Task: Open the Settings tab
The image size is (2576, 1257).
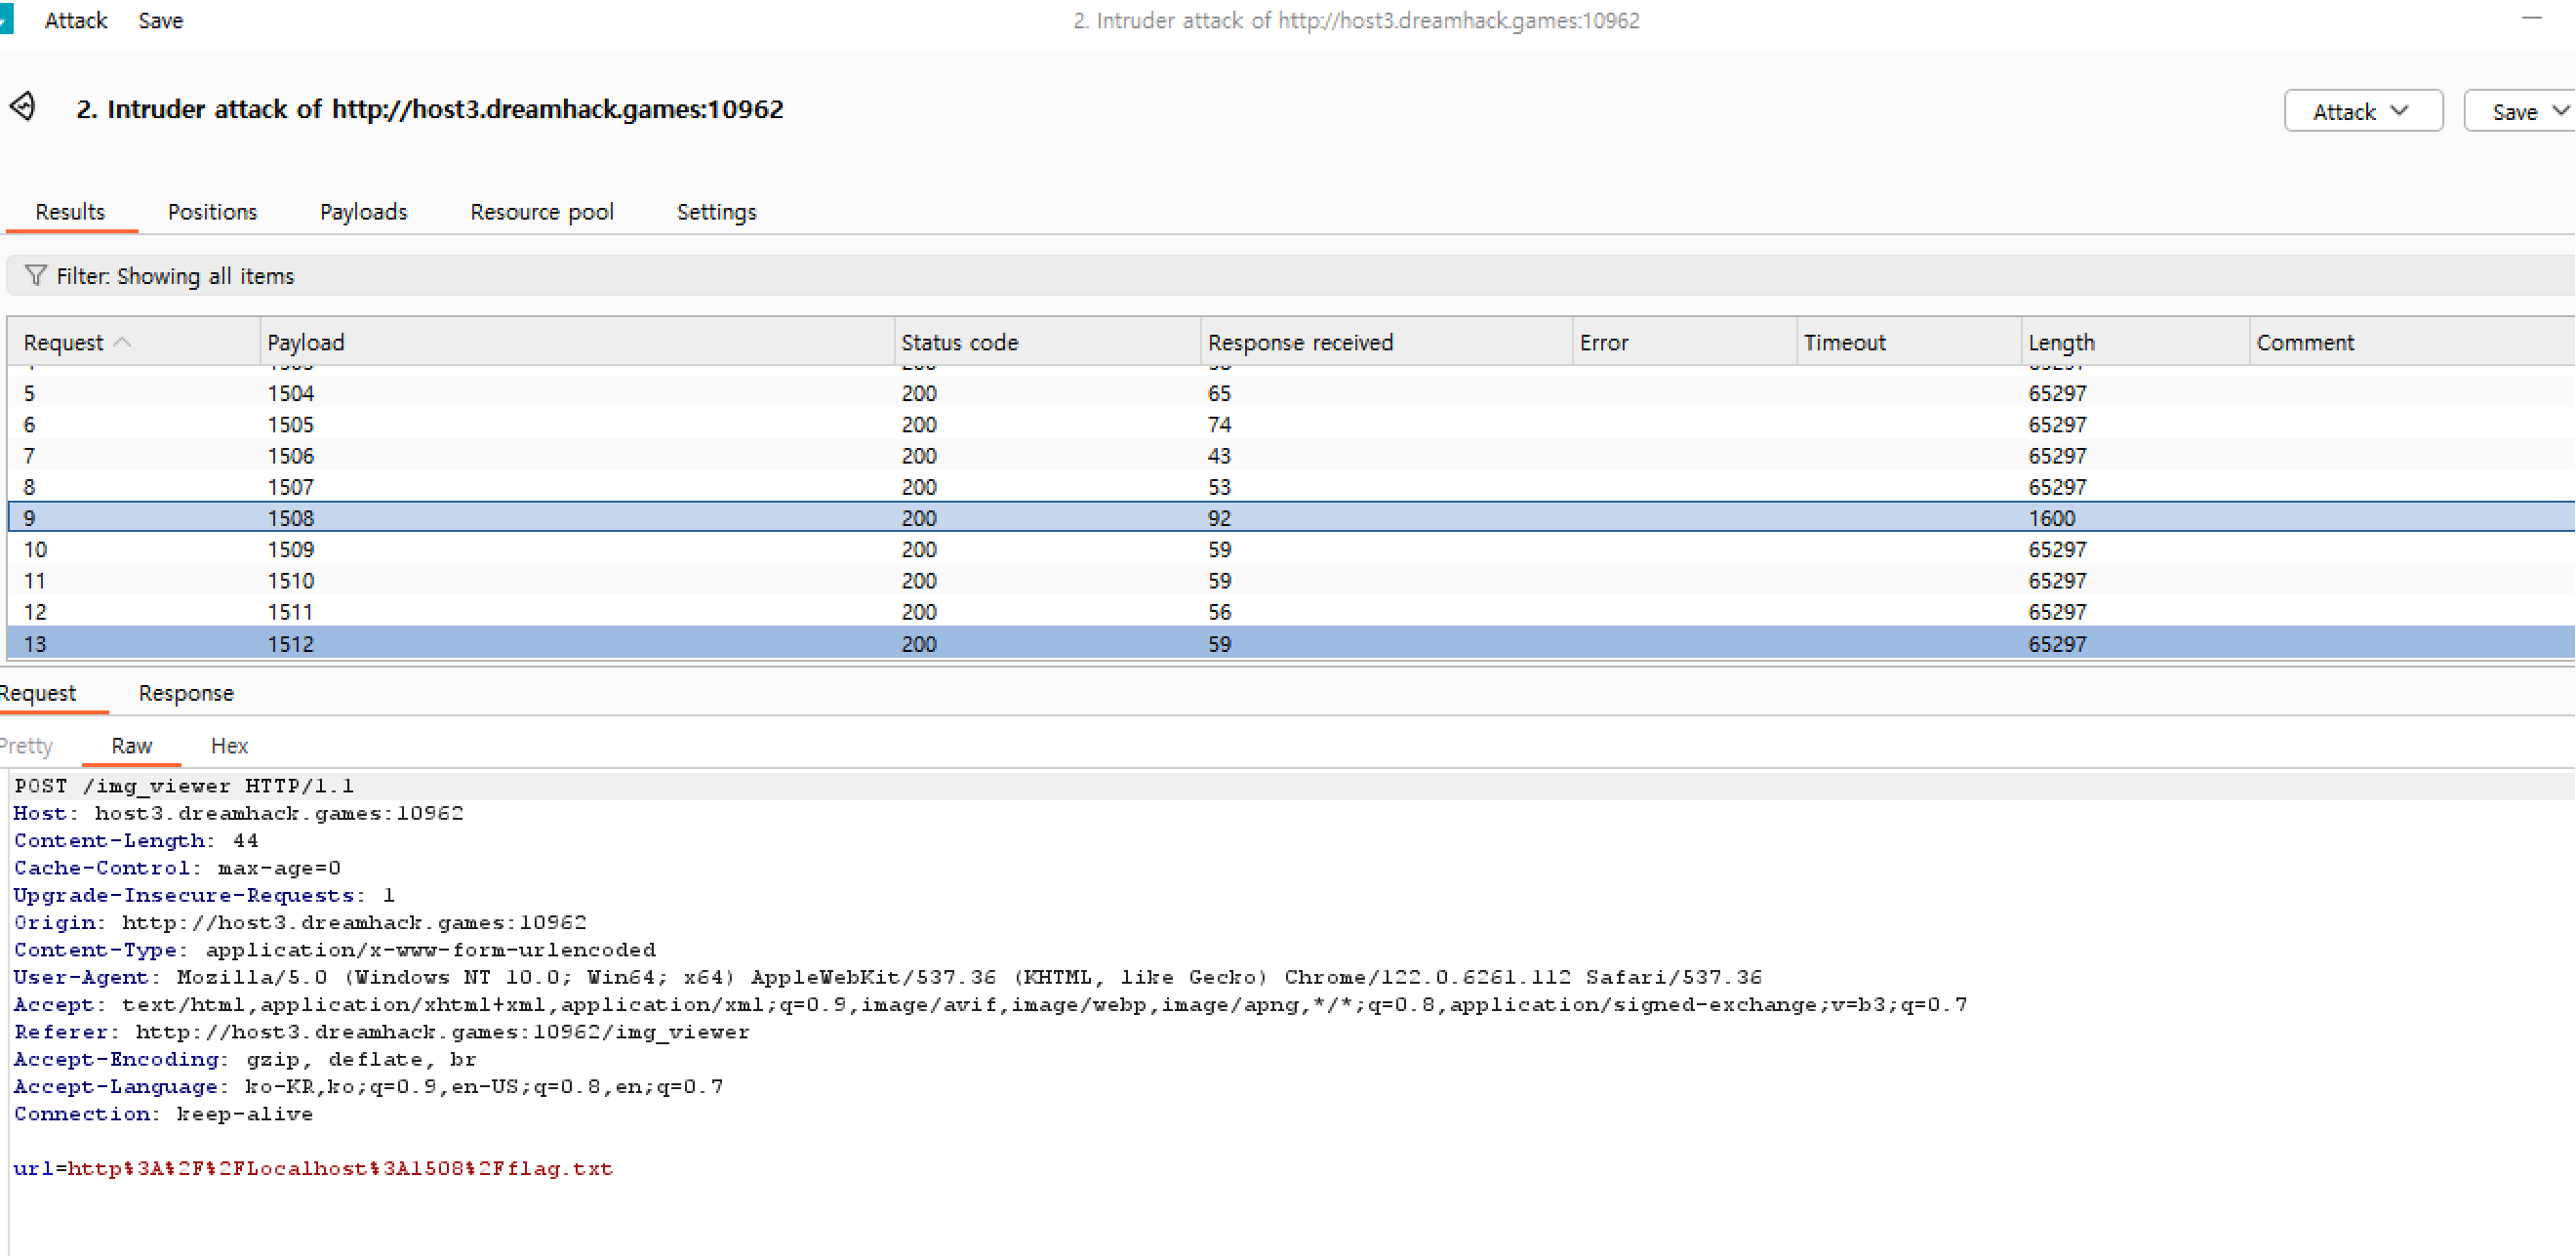Action: [x=716, y=212]
